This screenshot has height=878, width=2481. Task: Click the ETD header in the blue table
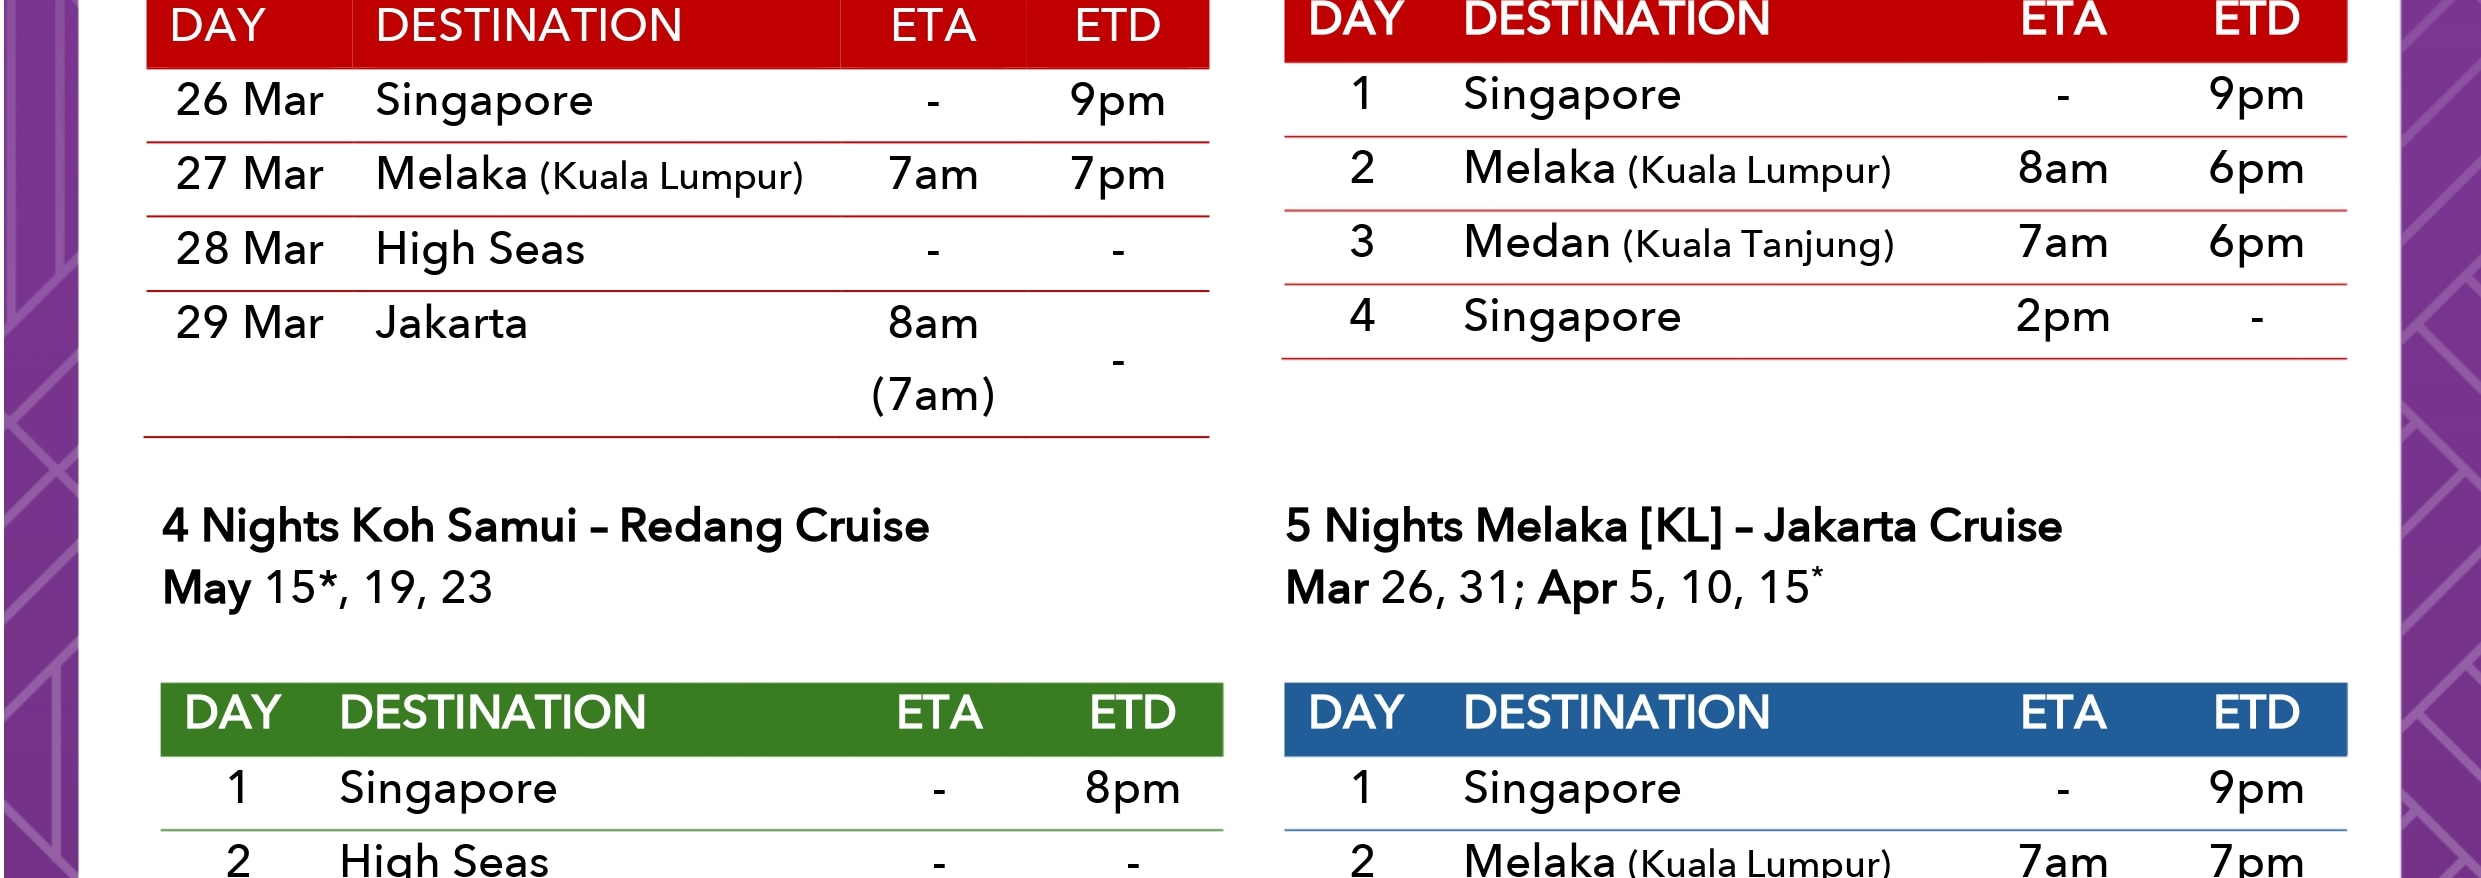(x=2257, y=713)
